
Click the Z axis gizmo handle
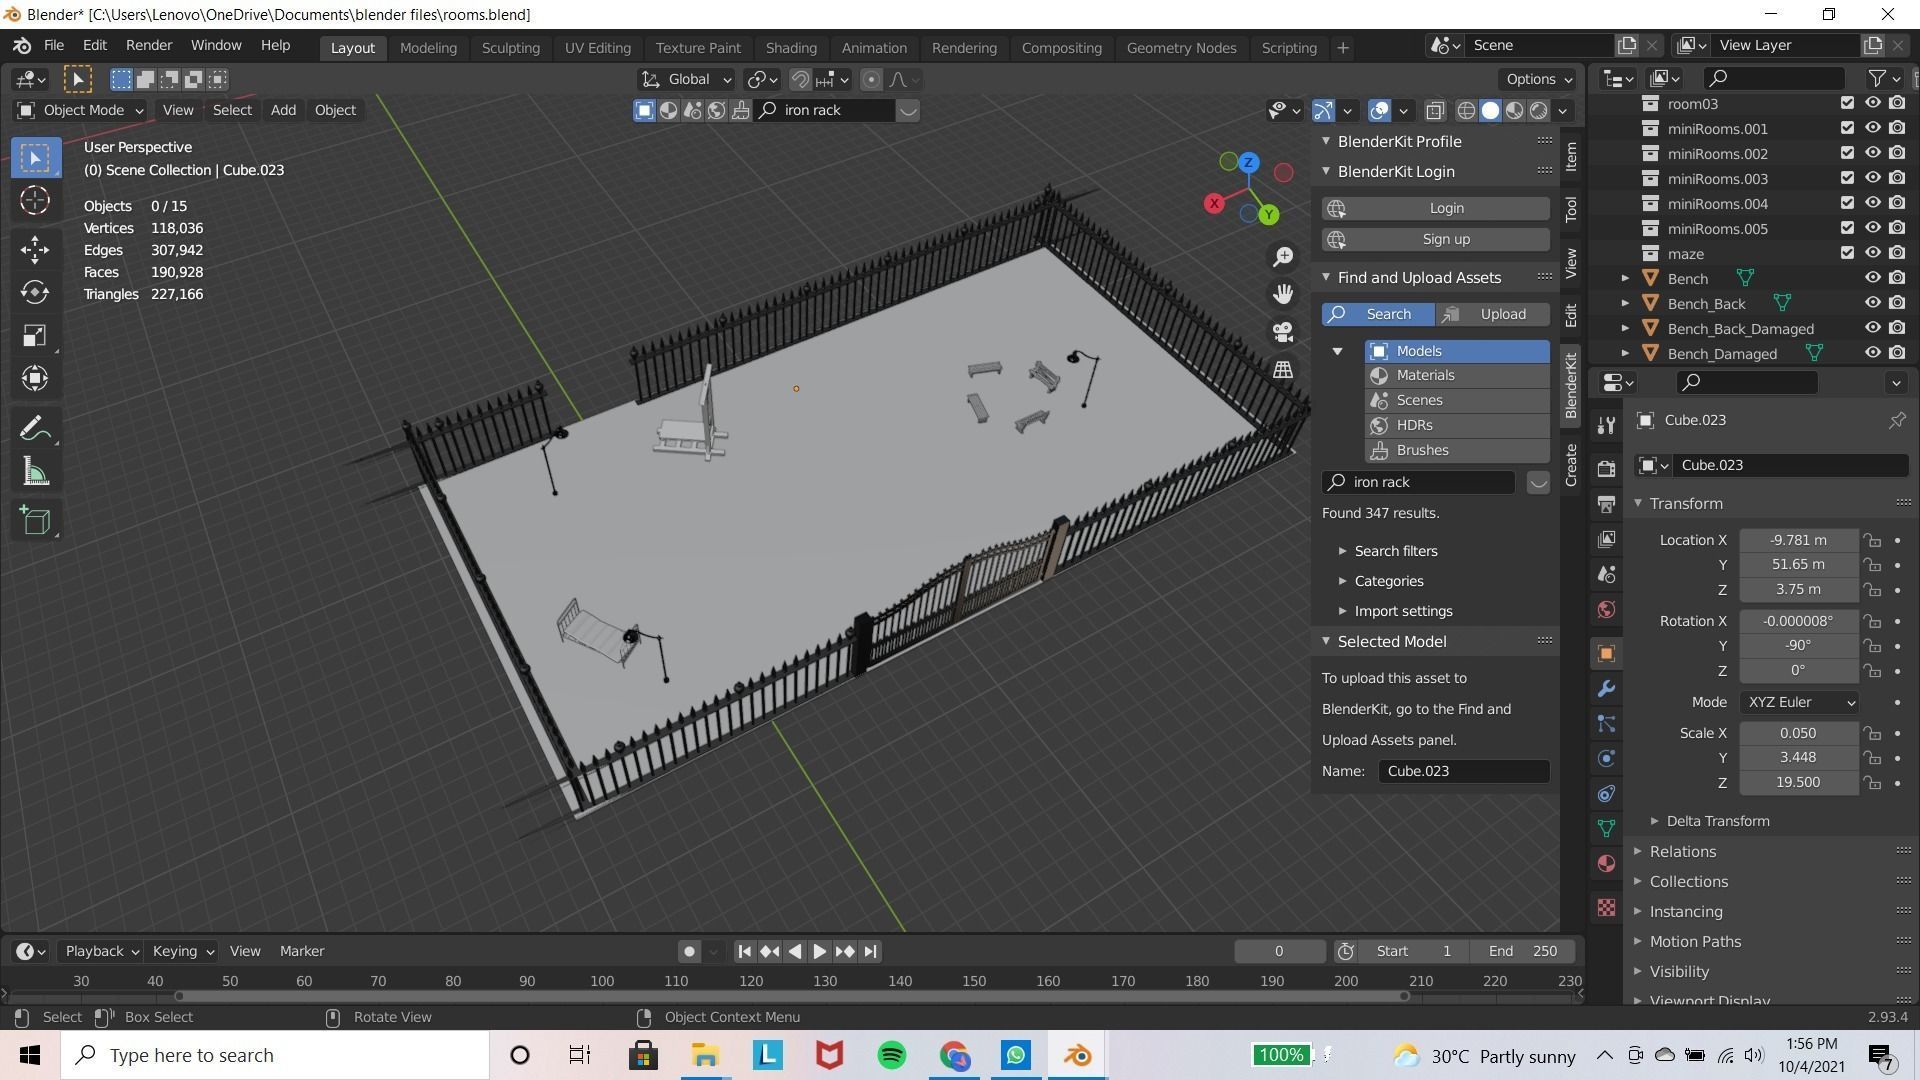click(x=1248, y=162)
